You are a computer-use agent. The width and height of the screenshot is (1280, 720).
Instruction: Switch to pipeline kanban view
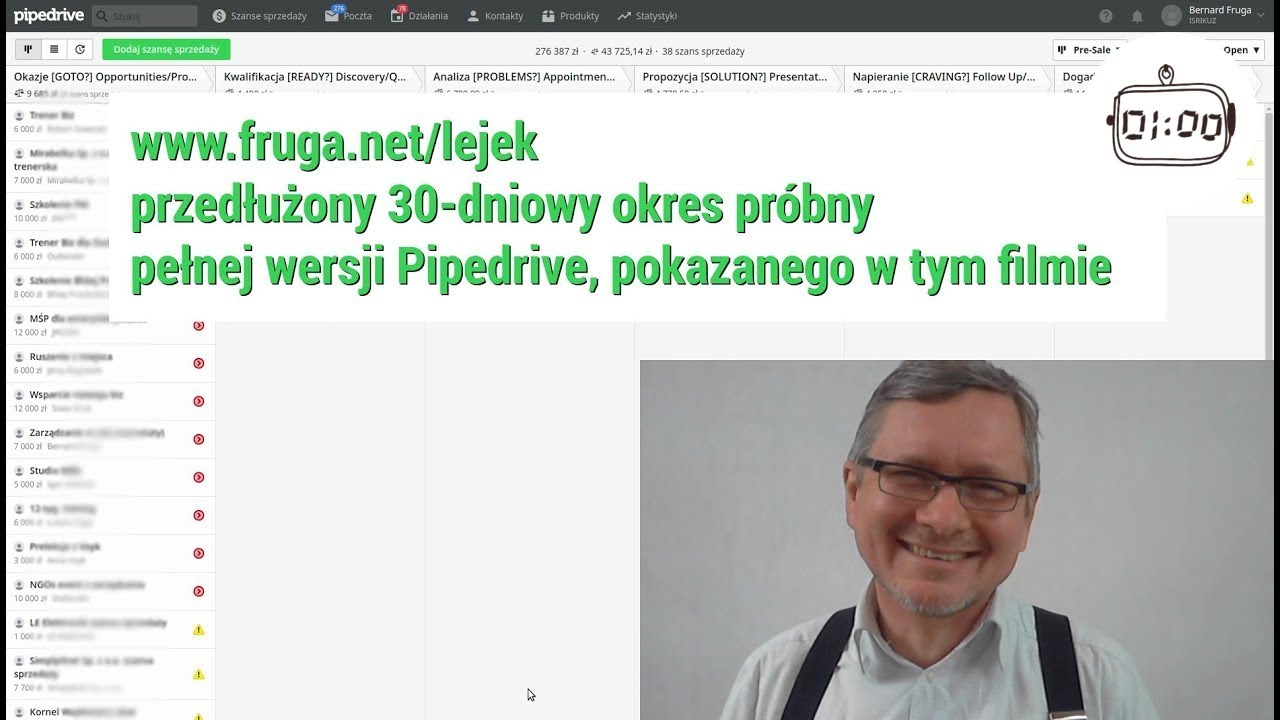point(28,49)
